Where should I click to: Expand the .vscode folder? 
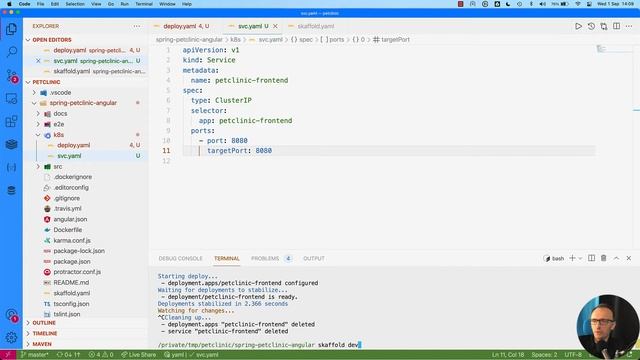[x=34, y=93]
